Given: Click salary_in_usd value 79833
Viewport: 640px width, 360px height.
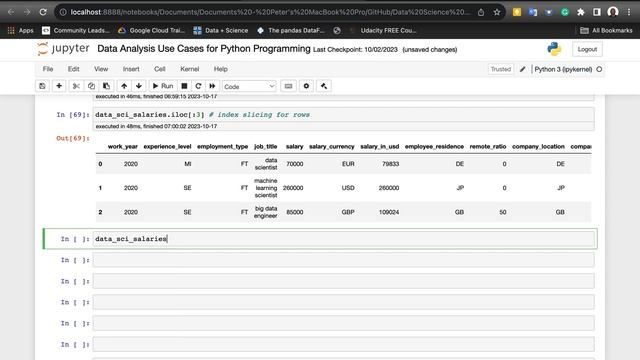Looking at the screenshot, I should click(x=391, y=164).
